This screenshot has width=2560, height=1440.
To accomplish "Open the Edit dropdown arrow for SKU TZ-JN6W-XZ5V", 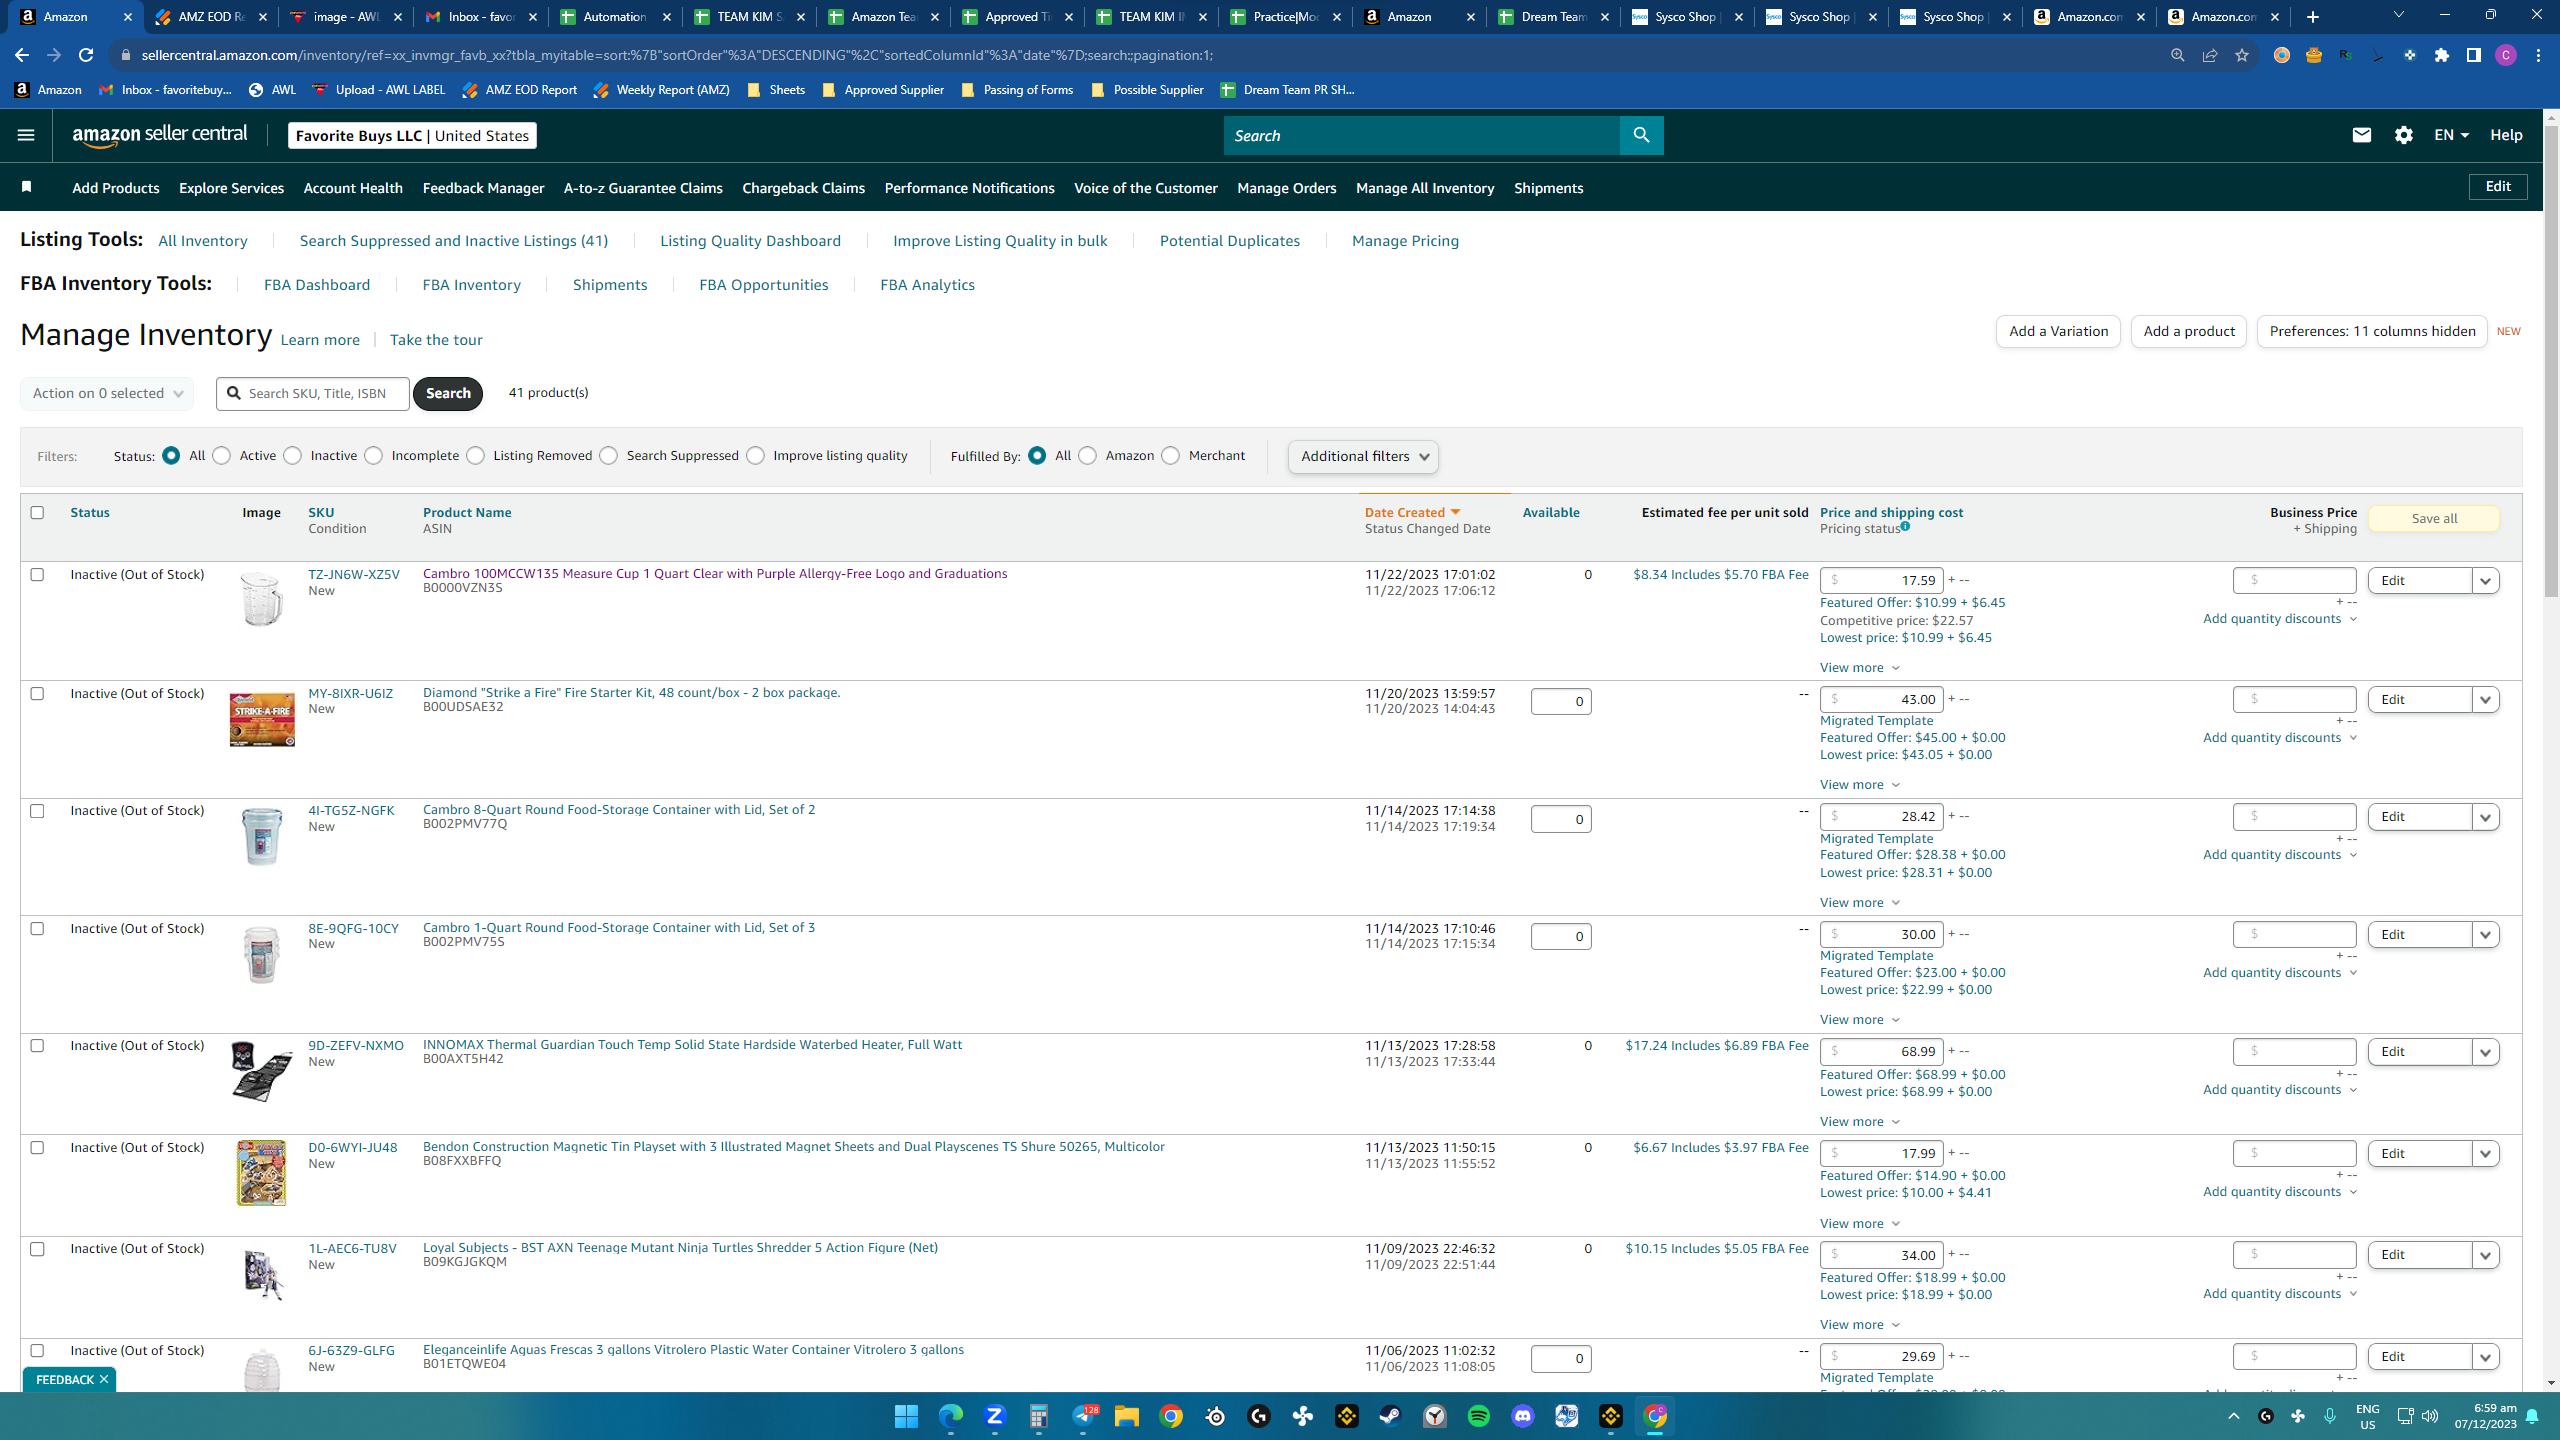I will [2486, 581].
